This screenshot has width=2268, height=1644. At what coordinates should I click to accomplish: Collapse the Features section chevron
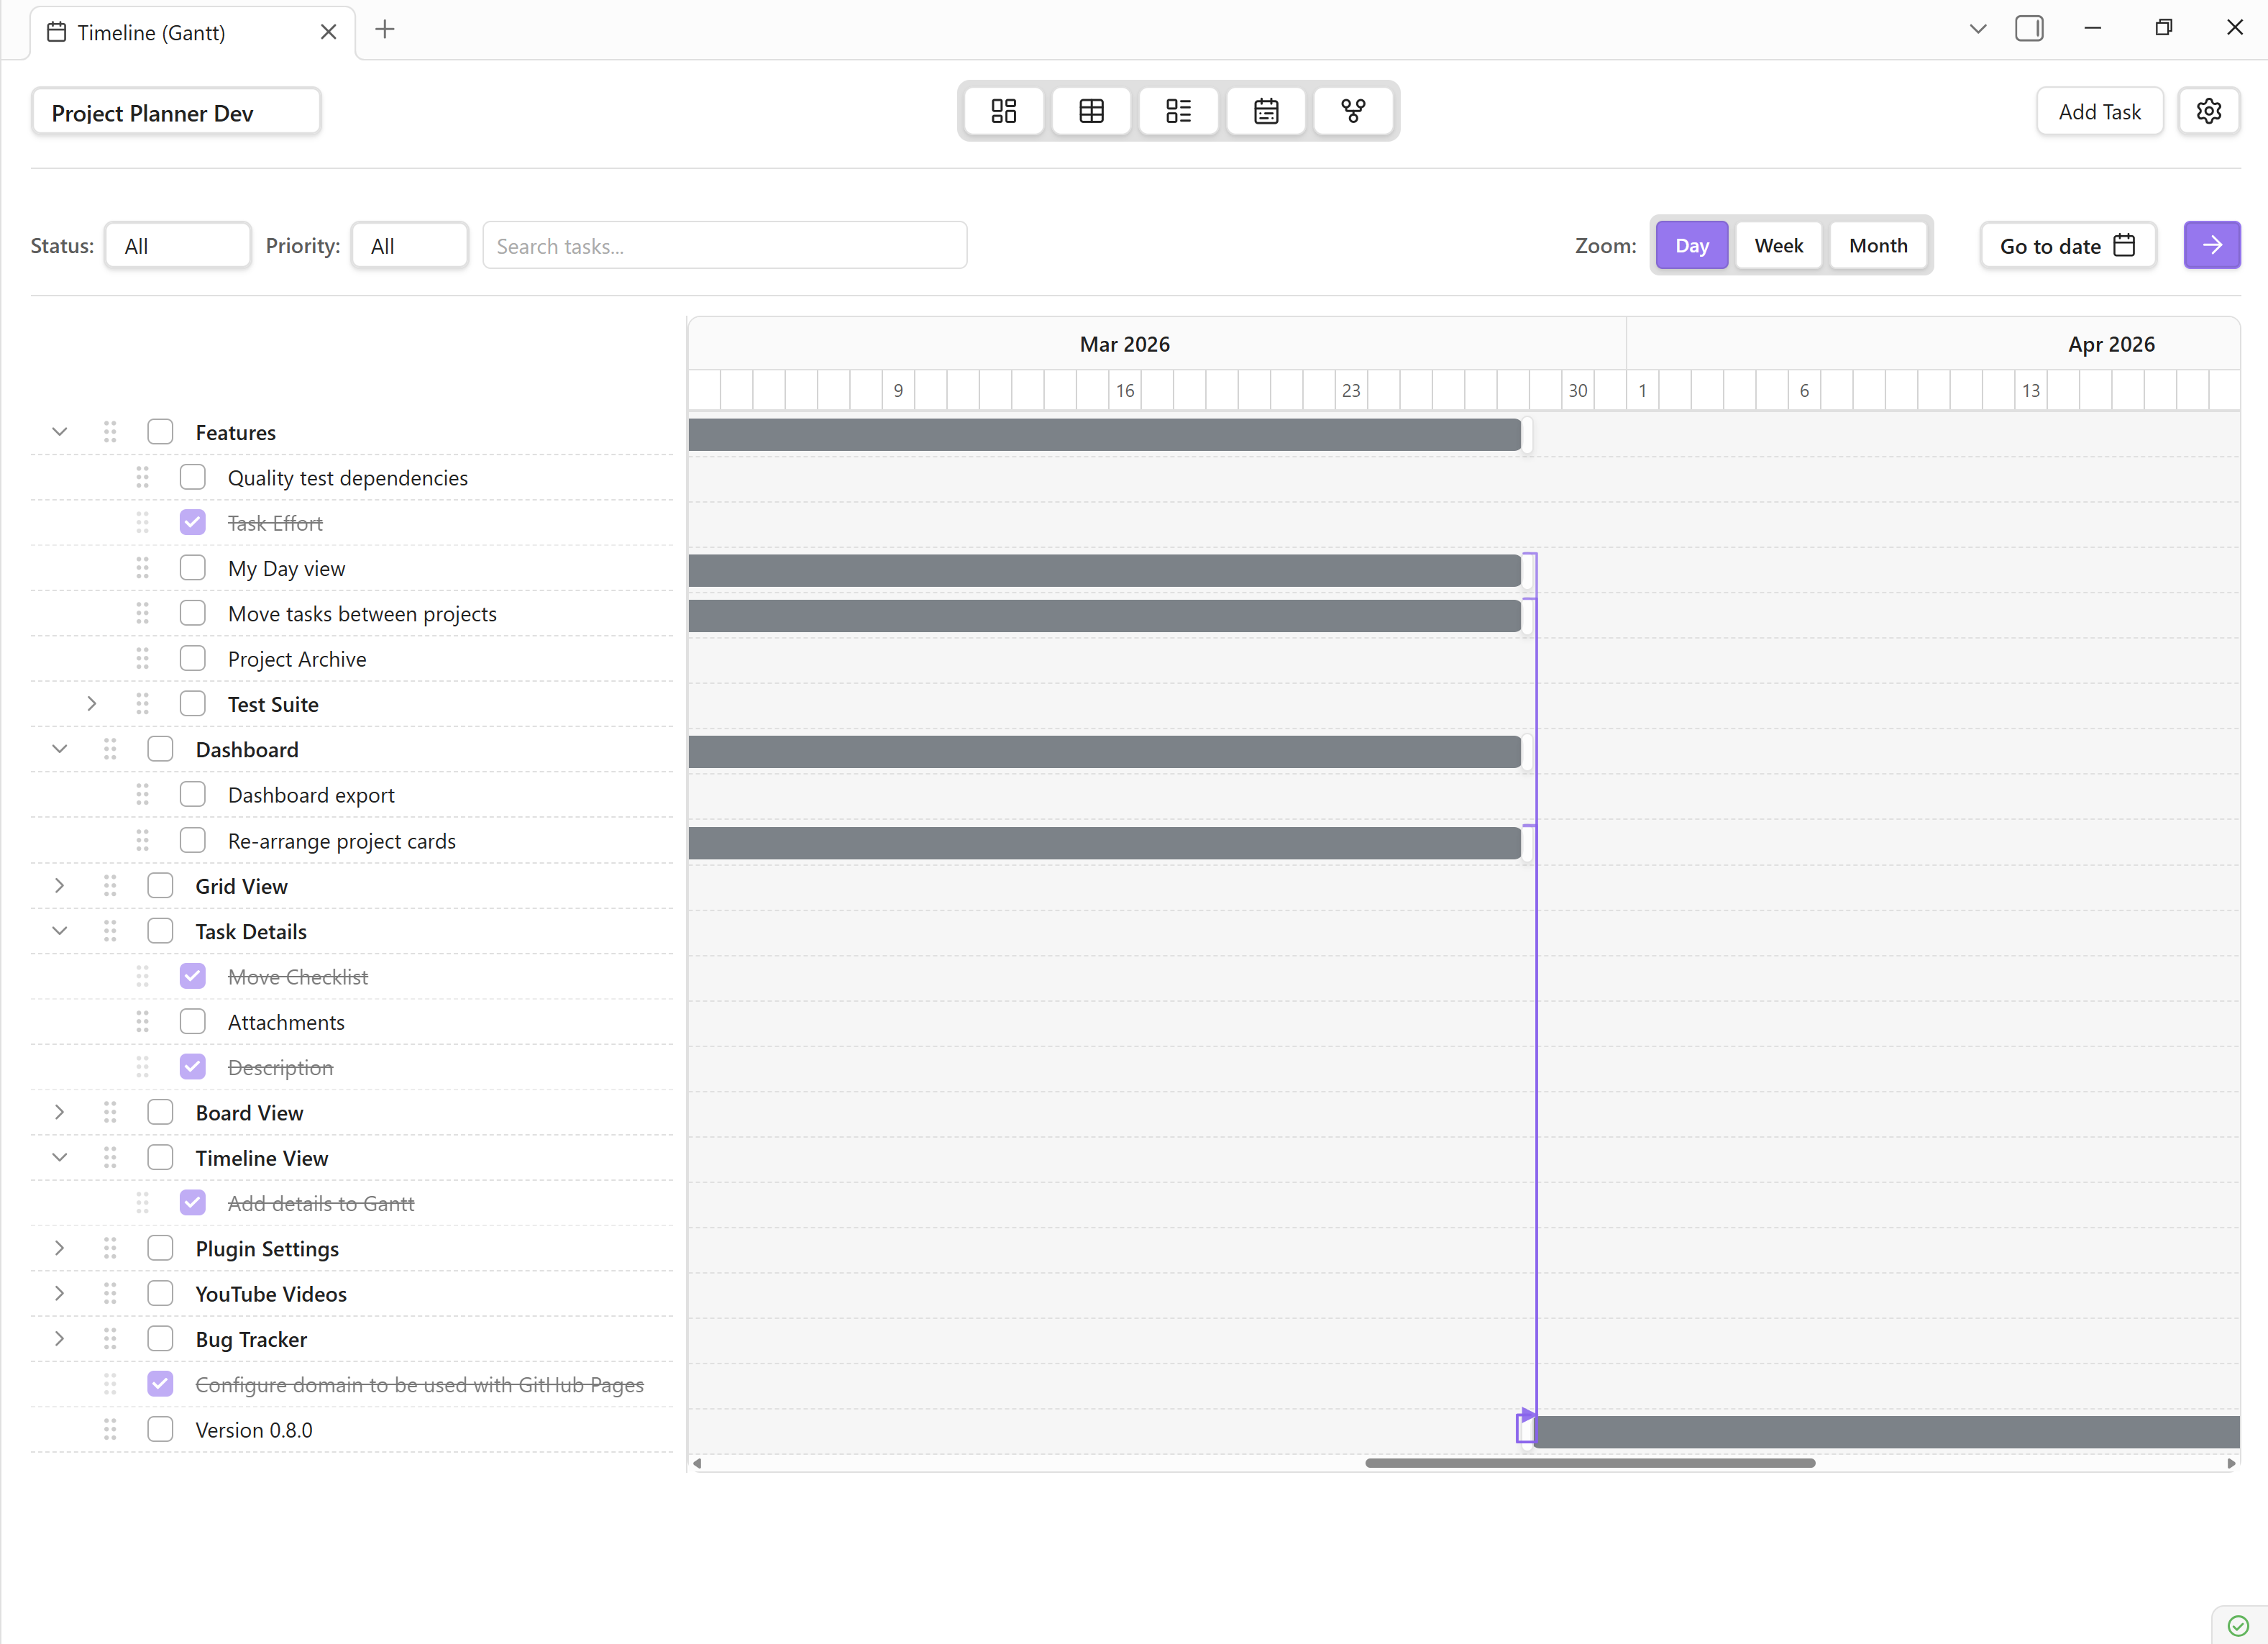click(x=59, y=431)
